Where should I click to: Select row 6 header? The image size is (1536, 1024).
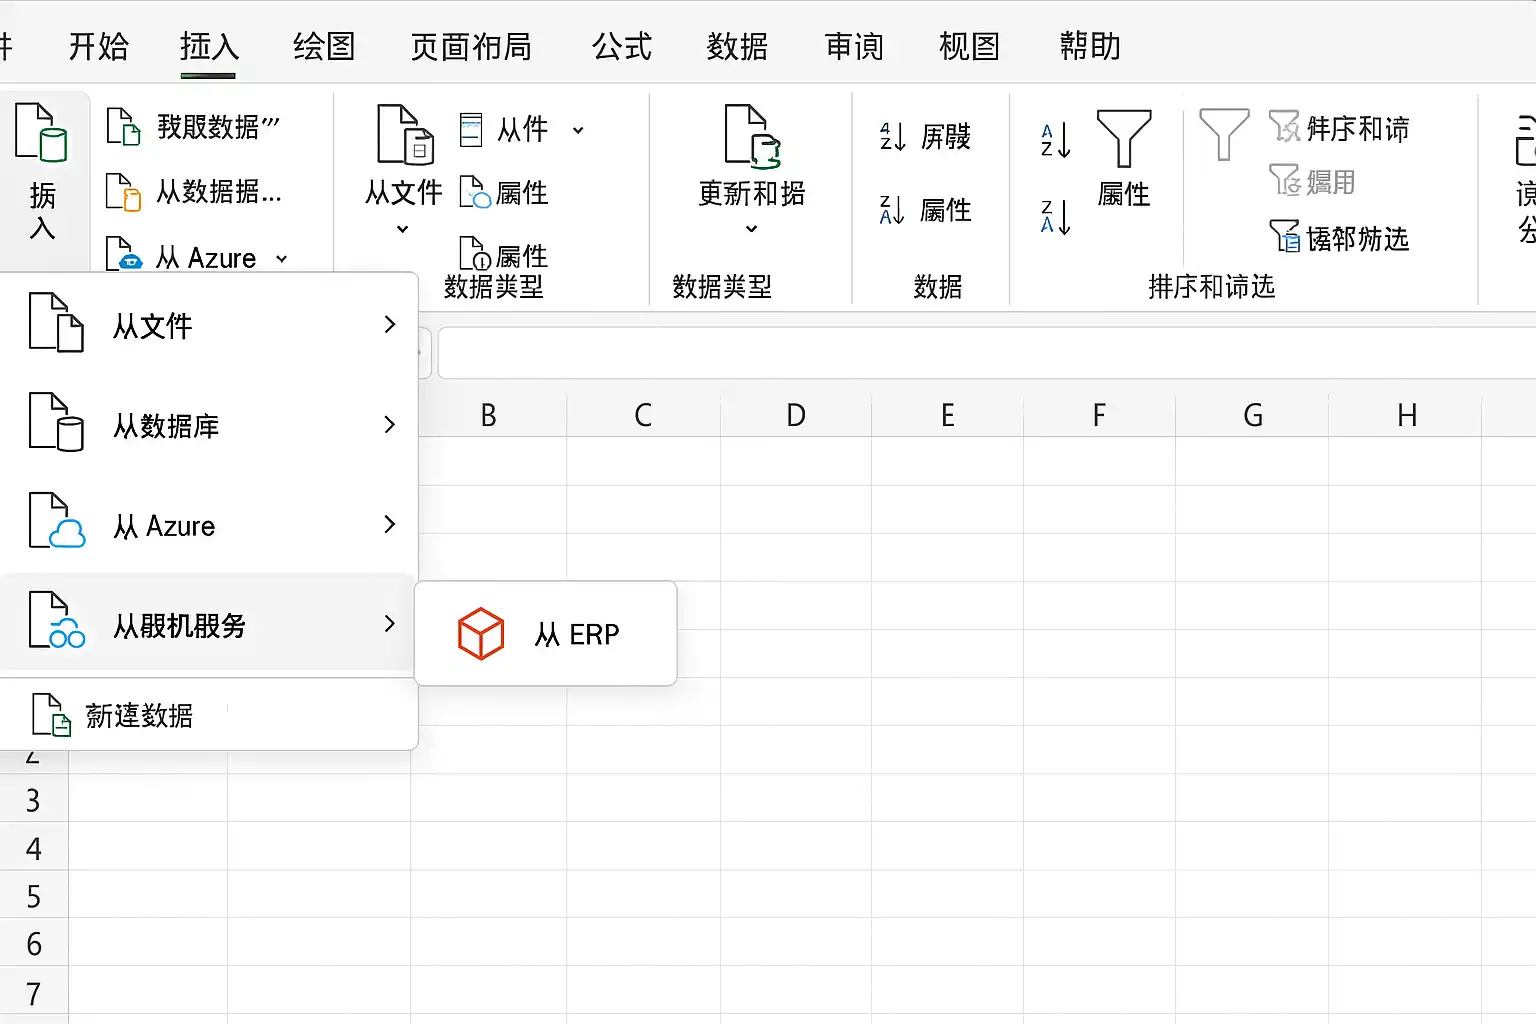(34, 944)
